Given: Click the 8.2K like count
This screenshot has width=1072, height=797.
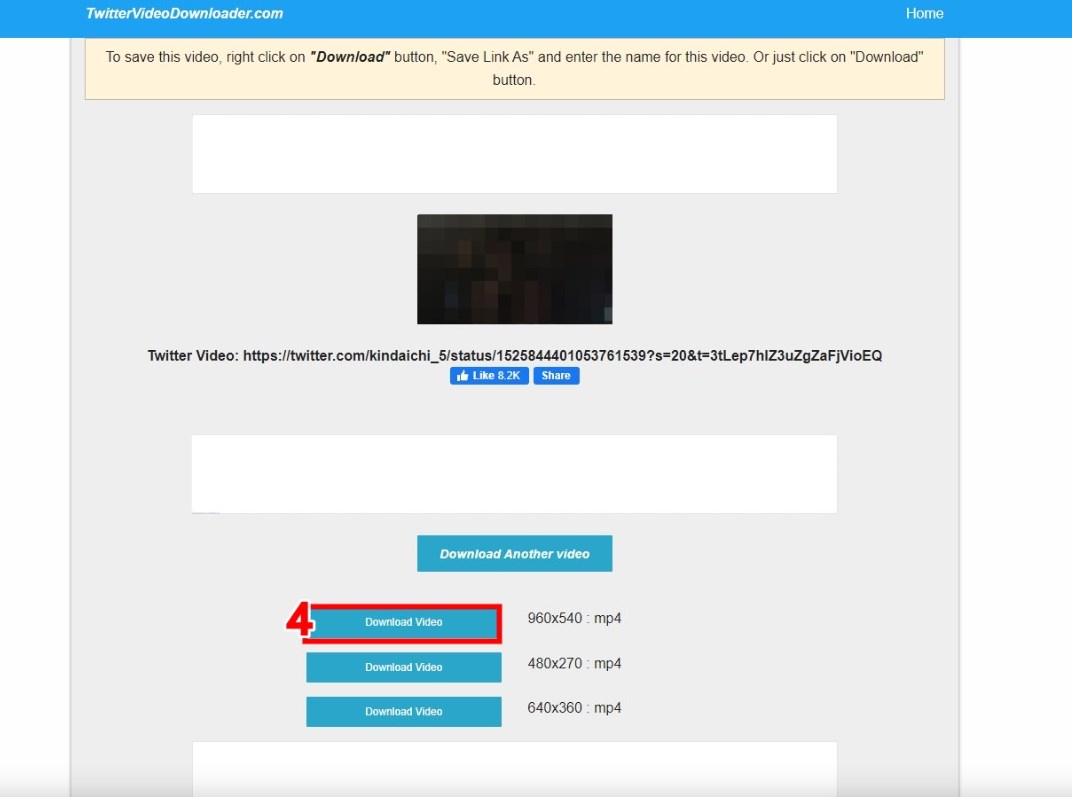Looking at the screenshot, I should click(x=509, y=376).
